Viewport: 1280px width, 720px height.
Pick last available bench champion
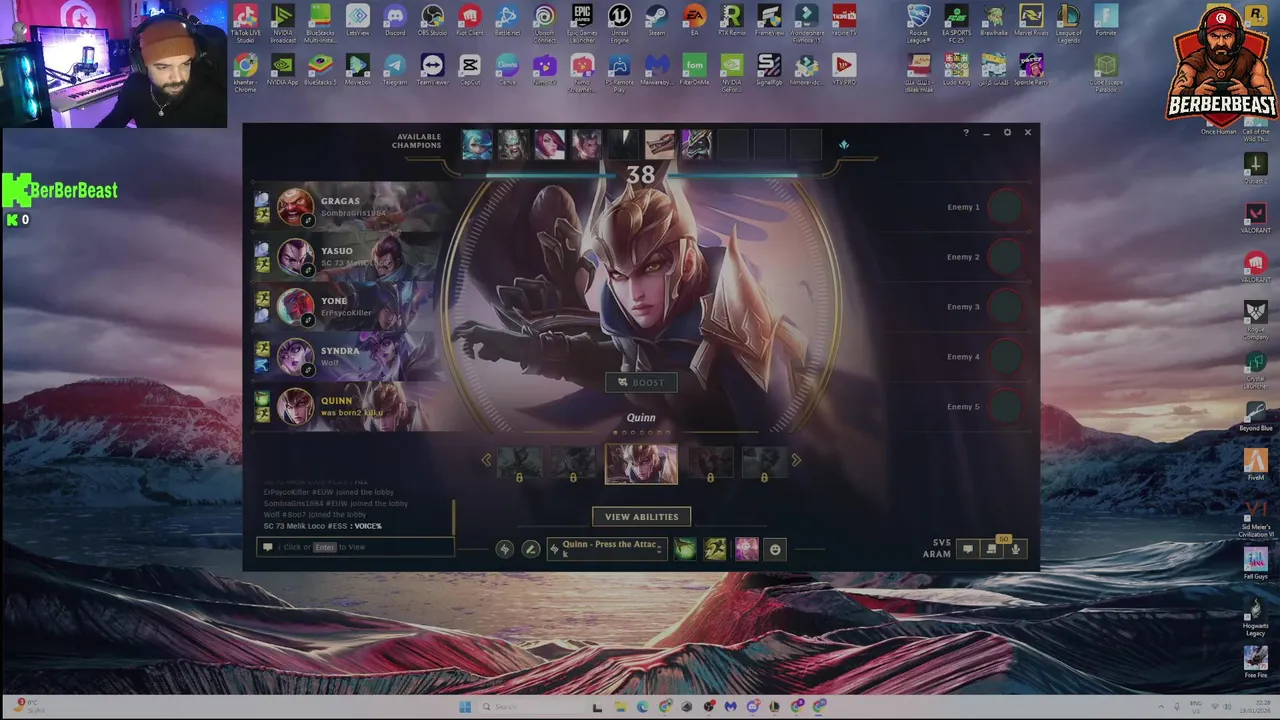coord(696,145)
